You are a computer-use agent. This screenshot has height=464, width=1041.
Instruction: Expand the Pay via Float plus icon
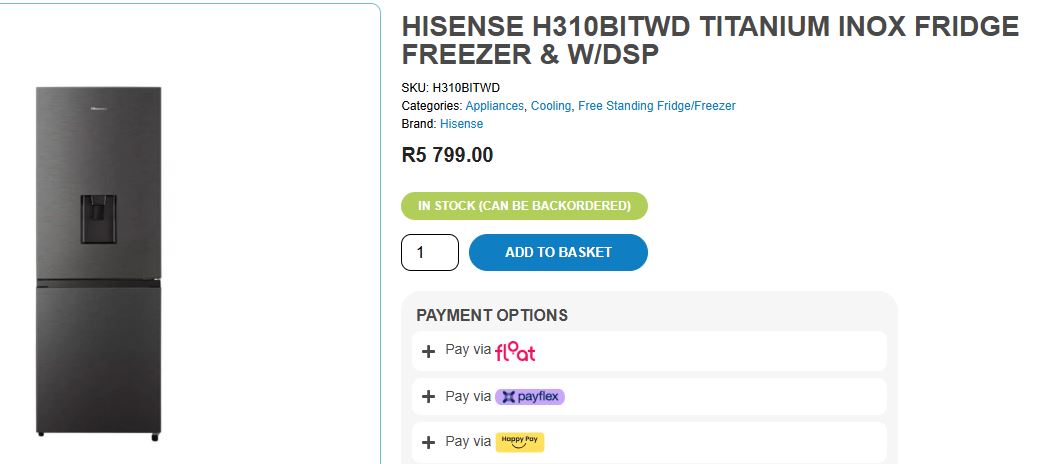coord(429,351)
